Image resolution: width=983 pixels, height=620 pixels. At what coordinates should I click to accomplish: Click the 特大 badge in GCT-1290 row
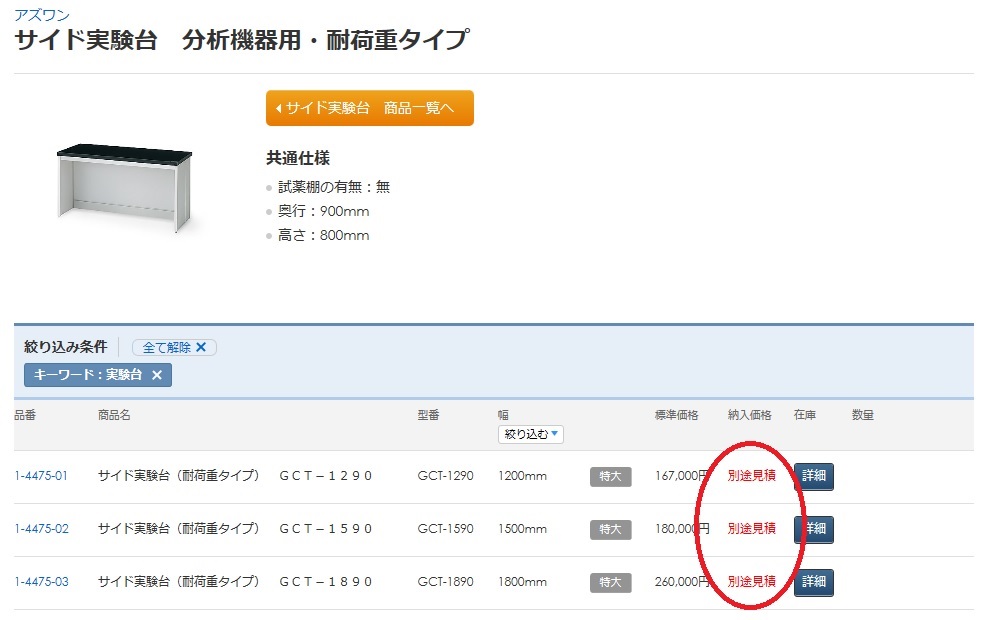[x=611, y=476]
